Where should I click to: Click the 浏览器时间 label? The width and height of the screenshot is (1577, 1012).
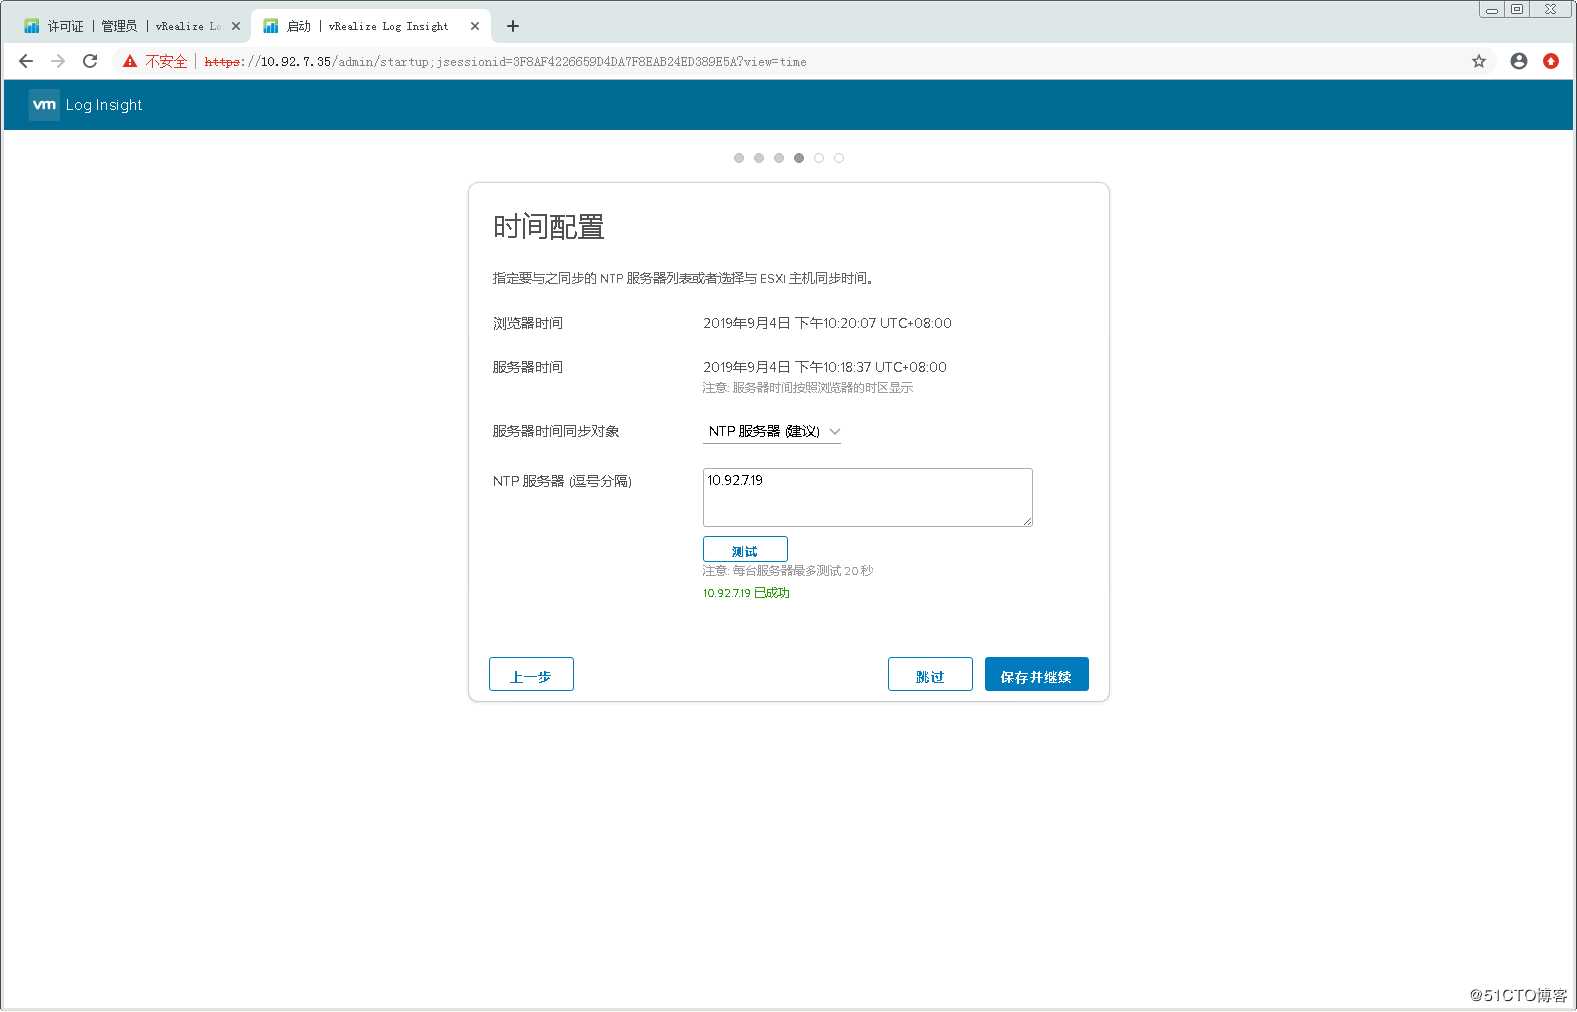528,323
